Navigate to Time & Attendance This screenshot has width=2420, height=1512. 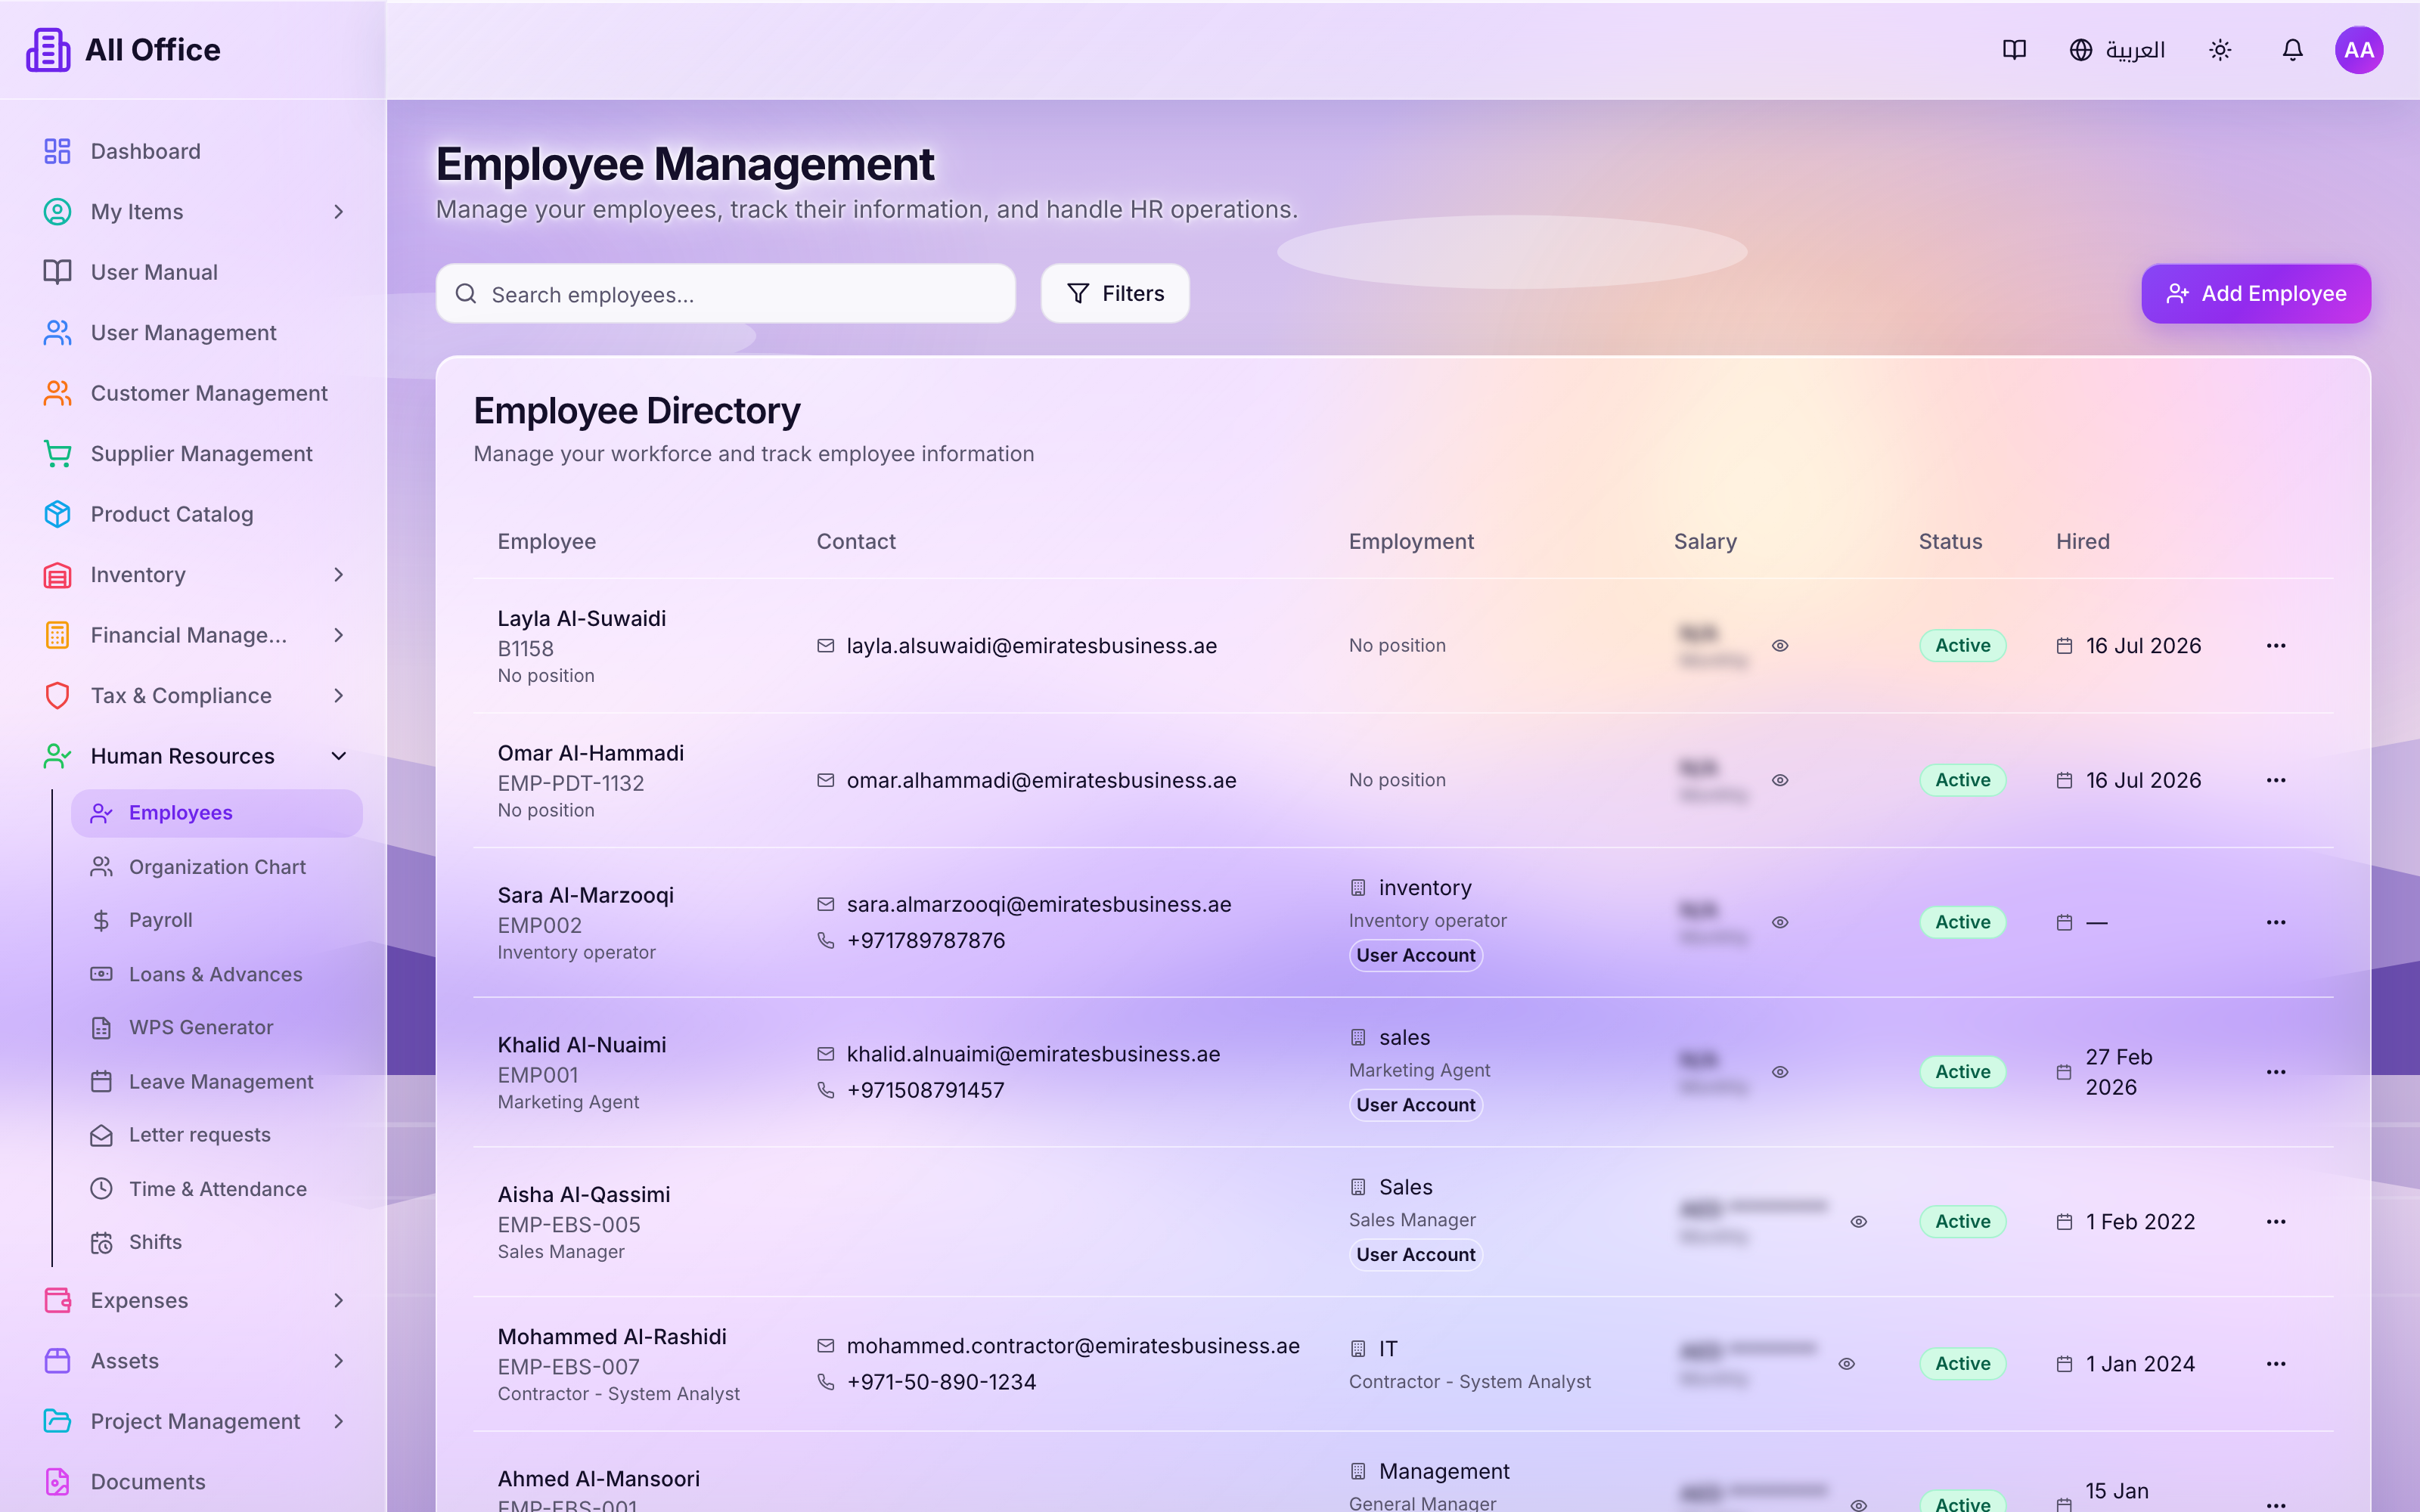pos(216,1189)
